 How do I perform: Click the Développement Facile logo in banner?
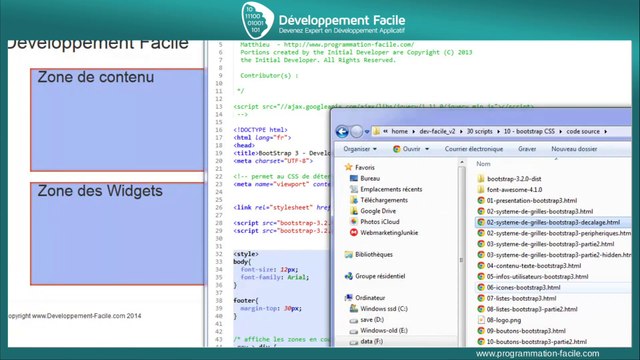tap(322, 20)
